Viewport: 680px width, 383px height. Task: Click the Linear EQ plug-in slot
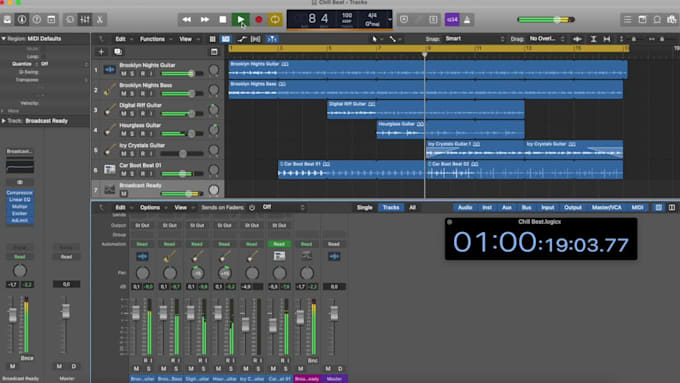tap(20, 200)
